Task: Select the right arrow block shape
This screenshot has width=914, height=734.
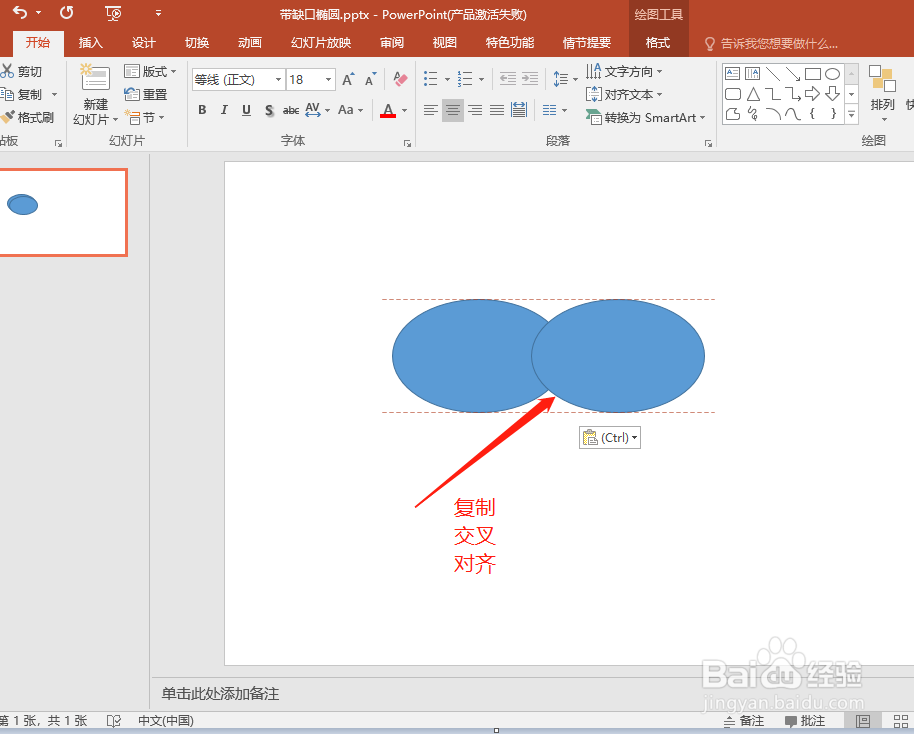Action: [x=812, y=94]
